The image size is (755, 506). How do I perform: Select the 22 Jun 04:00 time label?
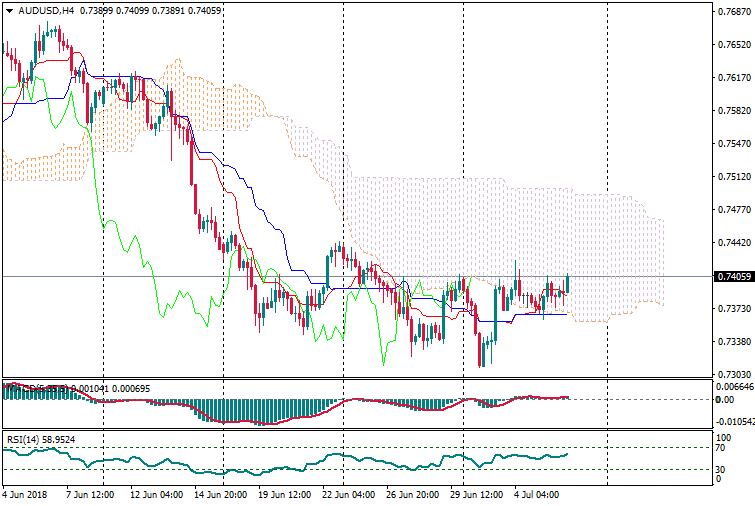coord(349,494)
